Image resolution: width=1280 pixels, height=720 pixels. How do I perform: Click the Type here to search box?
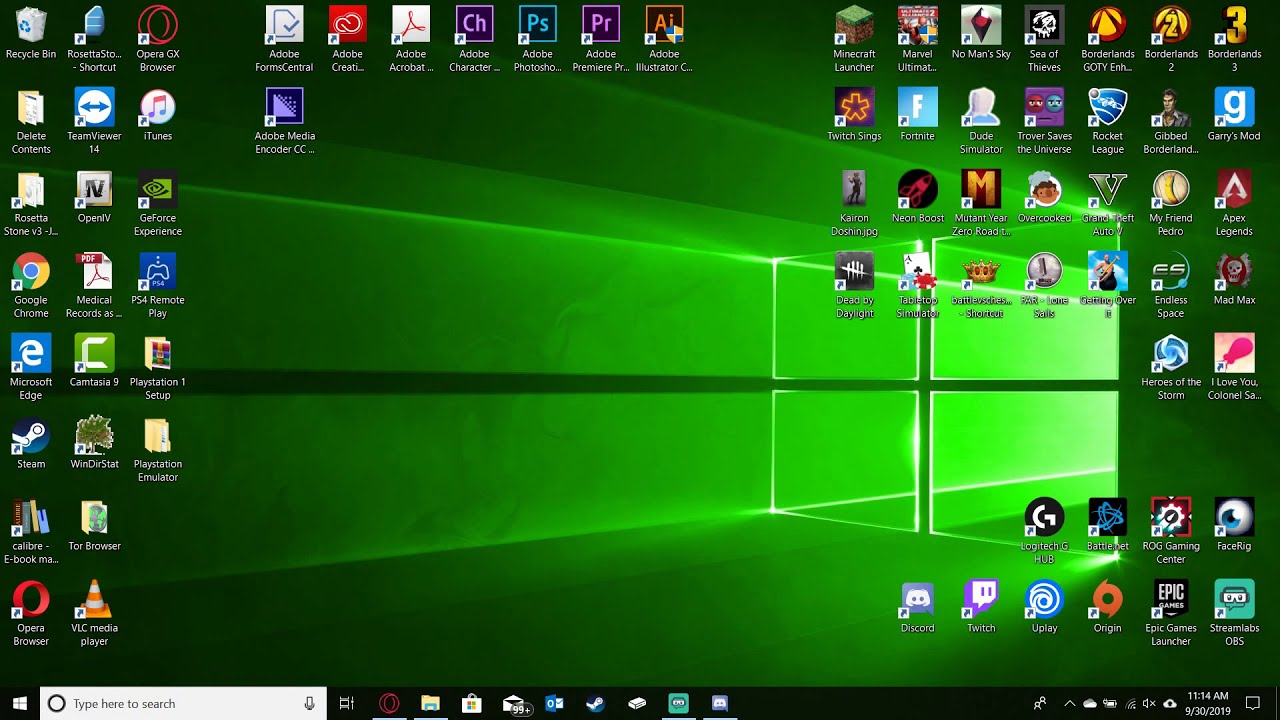183,703
